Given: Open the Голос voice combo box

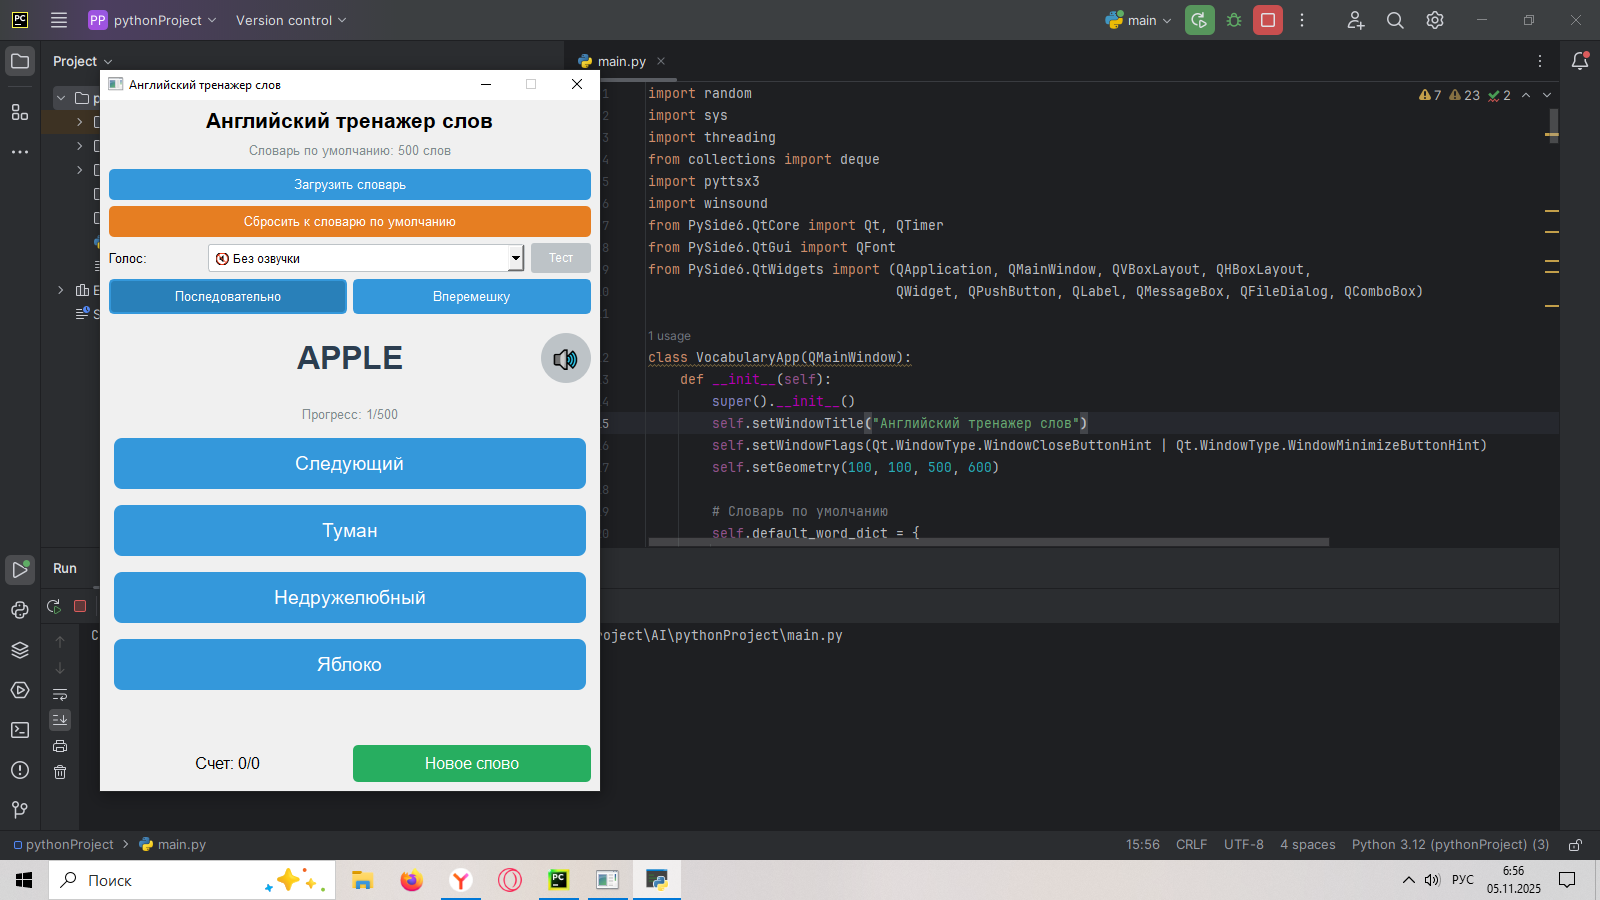Looking at the screenshot, I should click(x=366, y=258).
